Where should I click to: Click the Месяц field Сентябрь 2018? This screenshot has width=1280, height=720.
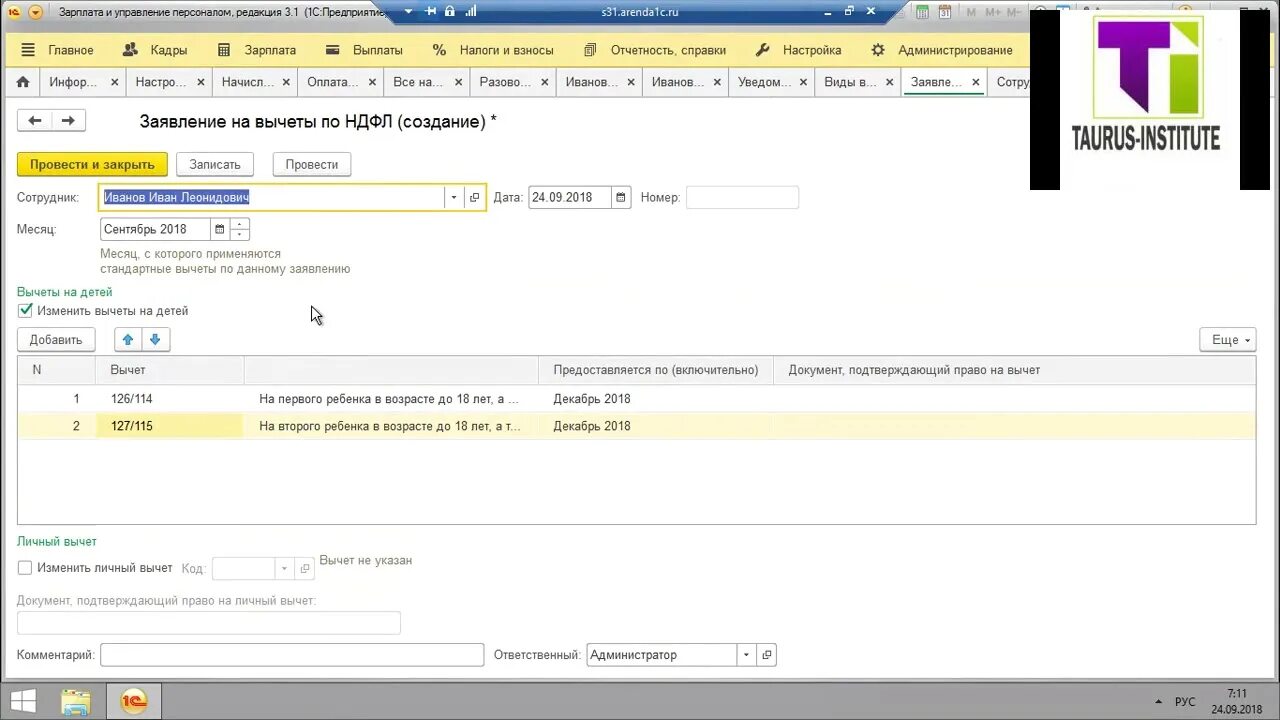[155, 229]
